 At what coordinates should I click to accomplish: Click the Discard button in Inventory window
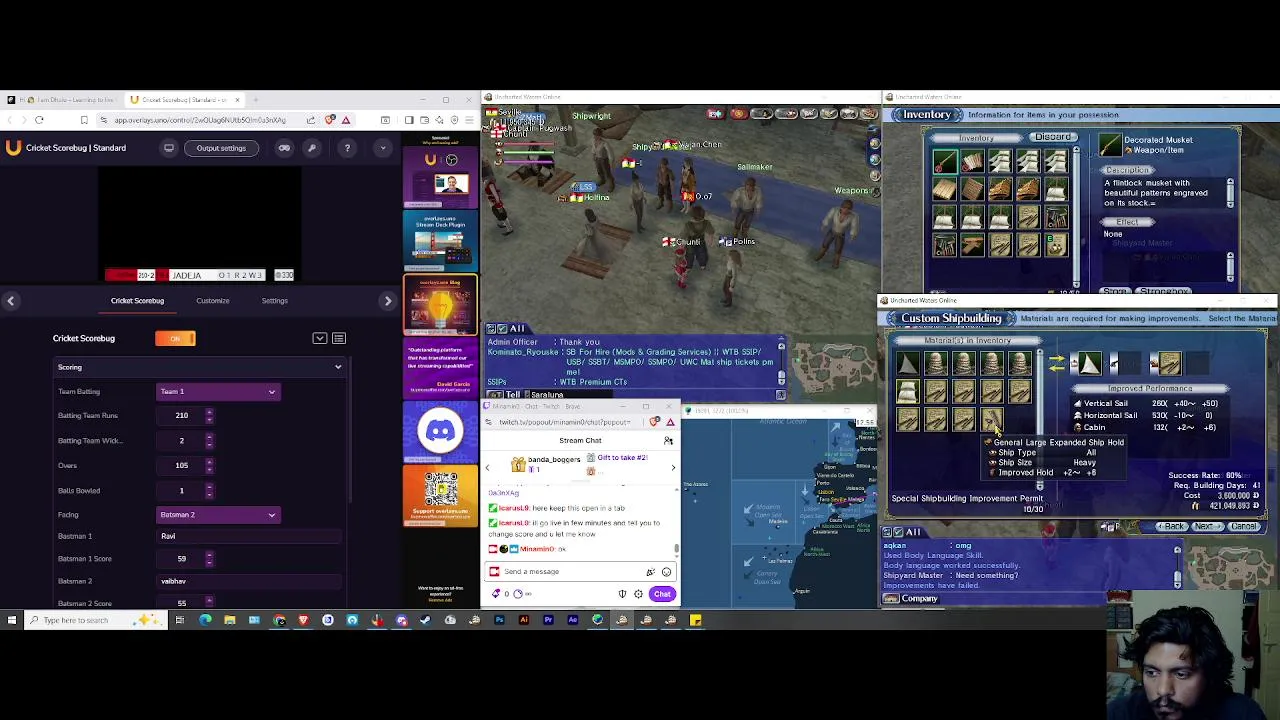[1052, 137]
